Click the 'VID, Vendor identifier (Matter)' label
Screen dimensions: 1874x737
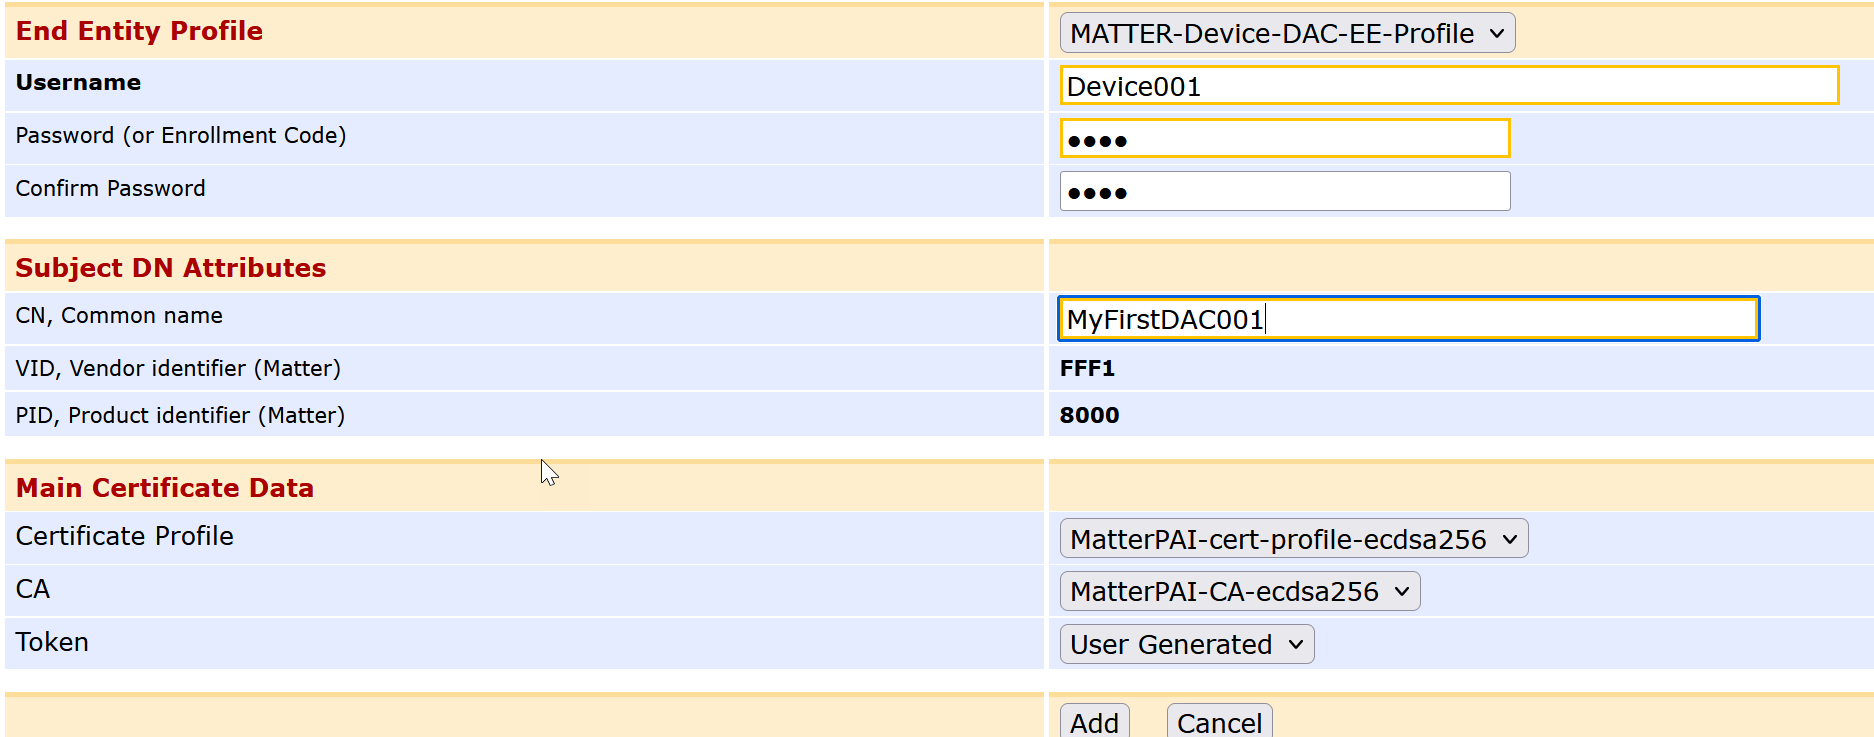[178, 369]
